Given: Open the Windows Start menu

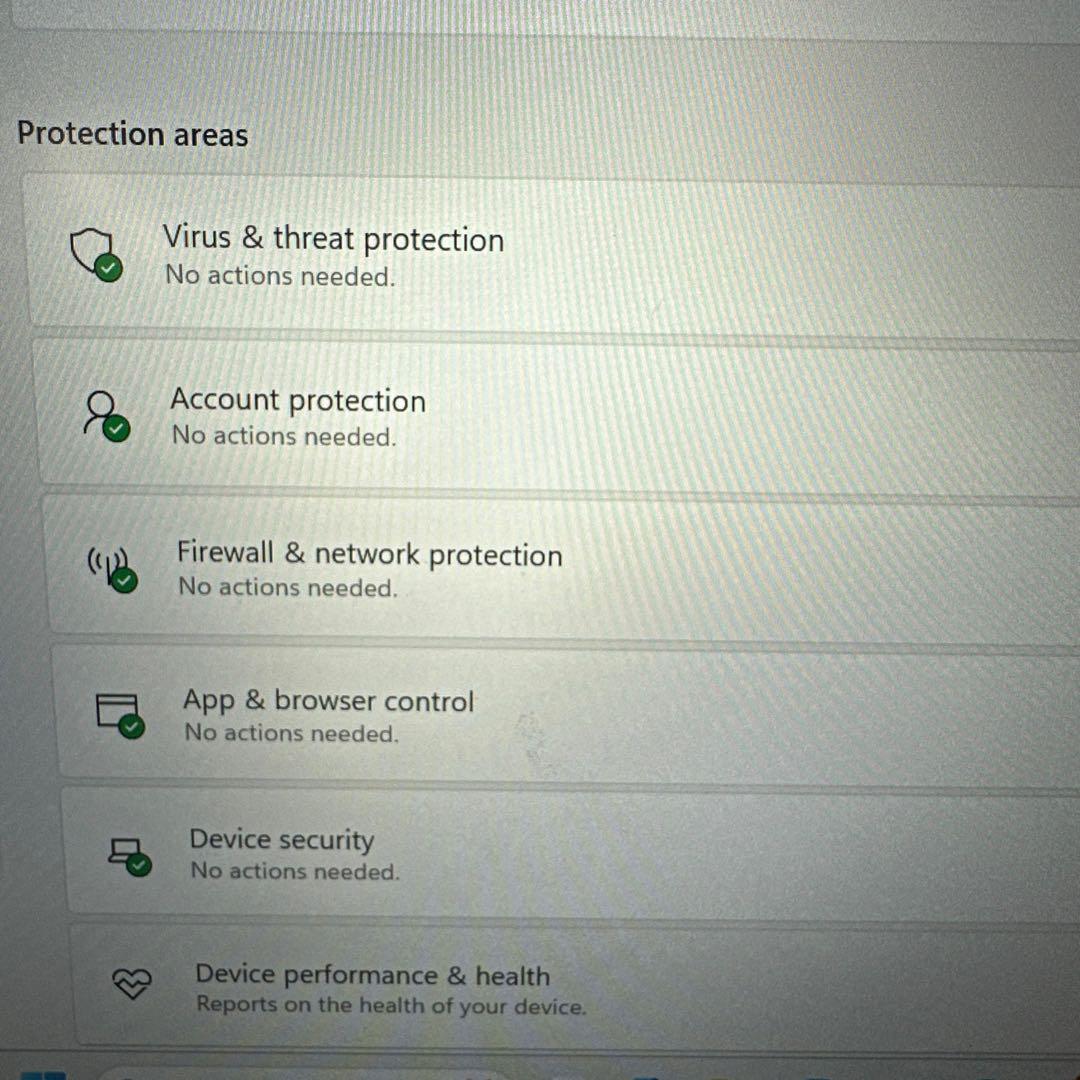Looking at the screenshot, I should click(42, 1074).
